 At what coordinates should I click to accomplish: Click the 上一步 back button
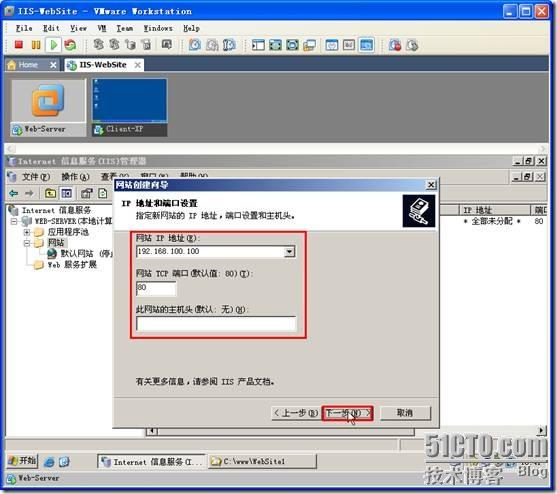click(x=296, y=413)
